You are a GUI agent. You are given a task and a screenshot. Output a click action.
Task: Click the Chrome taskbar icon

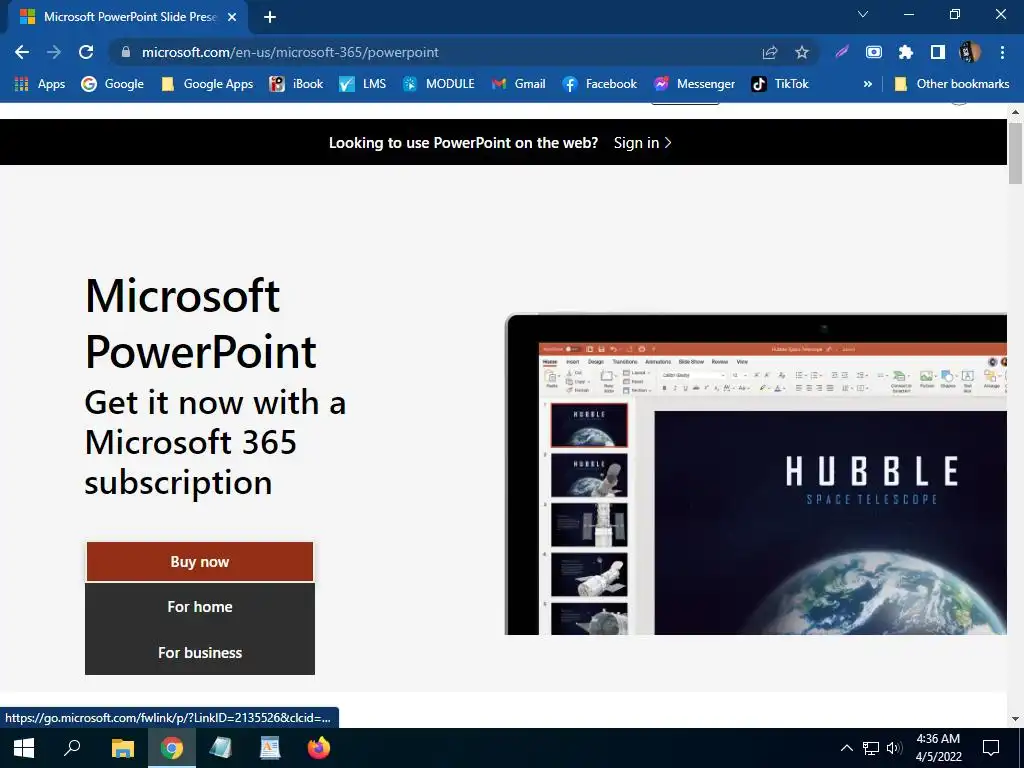pos(172,748)
